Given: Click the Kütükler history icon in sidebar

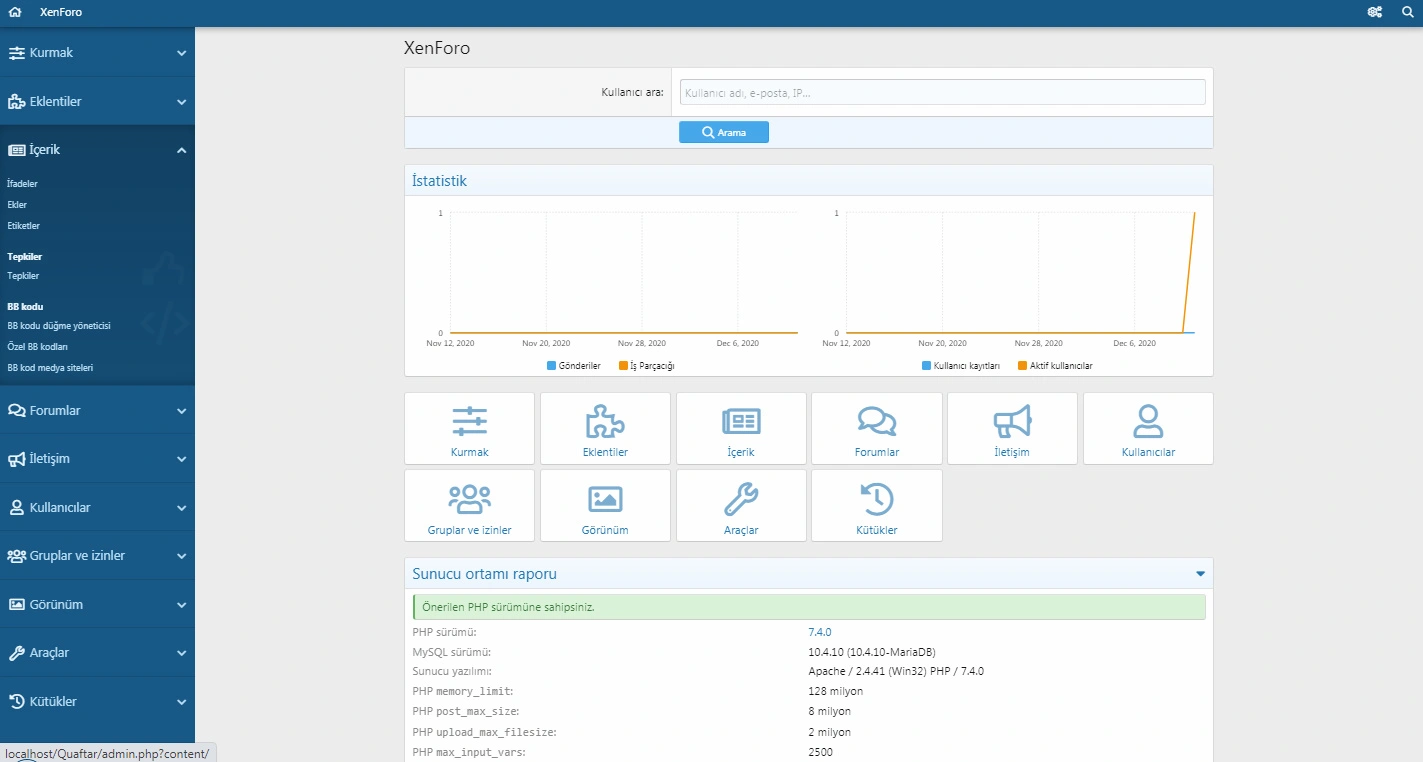Looking at the screenshot, I should pos(16,702).
